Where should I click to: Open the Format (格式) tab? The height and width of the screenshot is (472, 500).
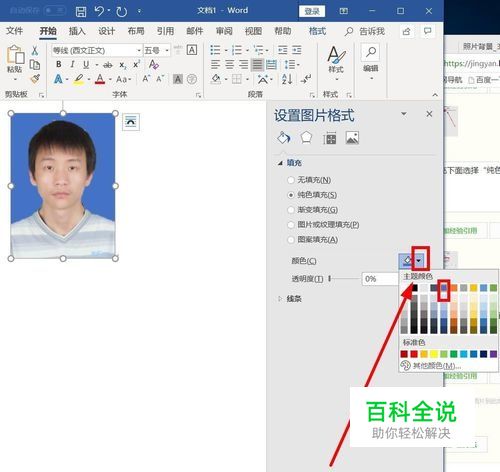[x=317, y=31]
